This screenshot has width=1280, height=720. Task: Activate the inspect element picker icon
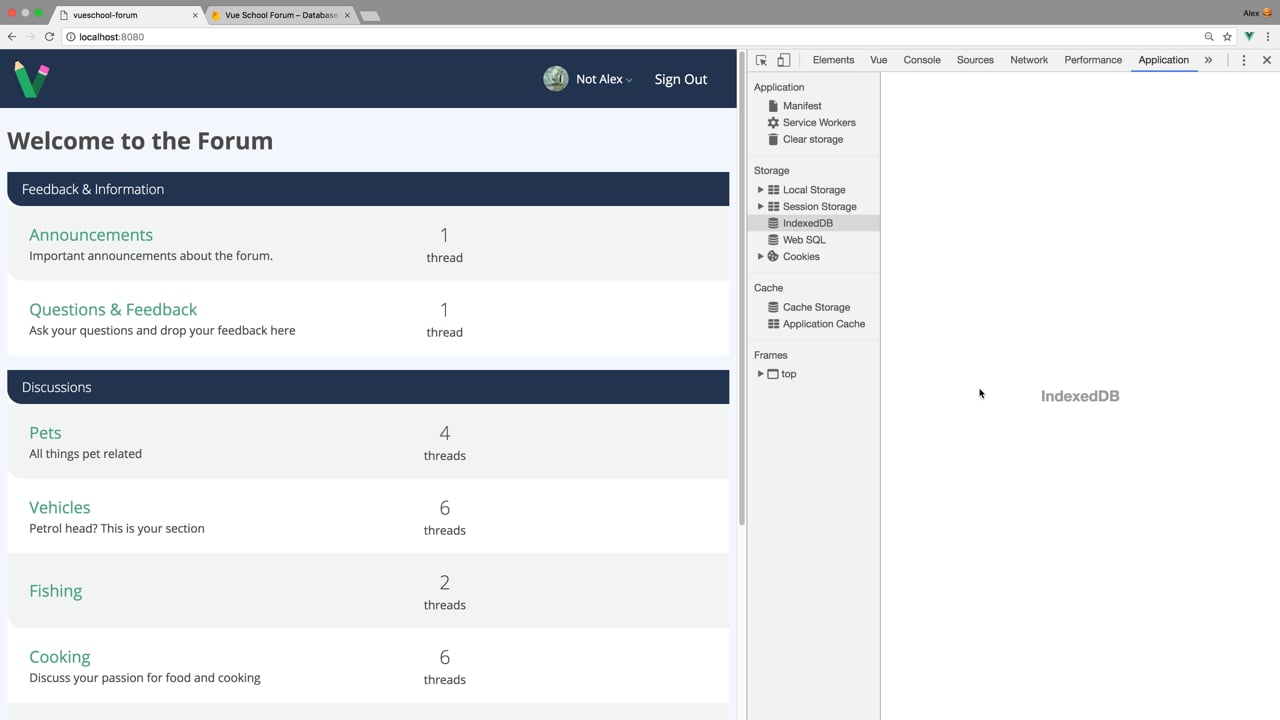coord(762,60)
